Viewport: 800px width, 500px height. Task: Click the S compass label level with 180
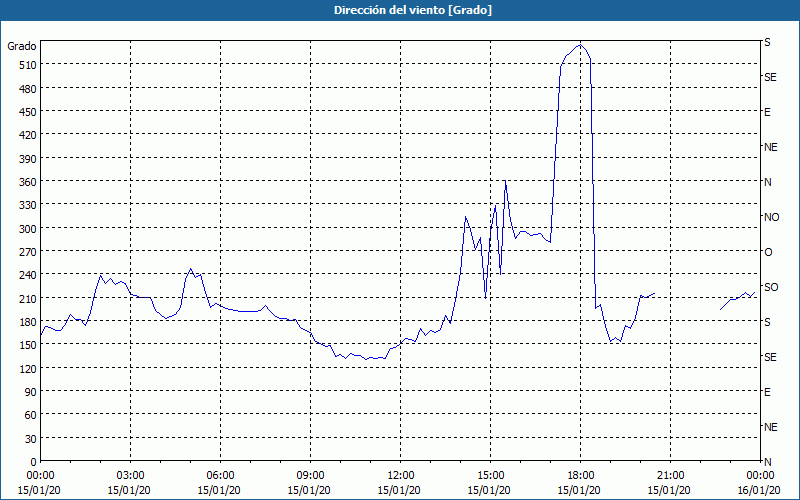pos(767,322)
